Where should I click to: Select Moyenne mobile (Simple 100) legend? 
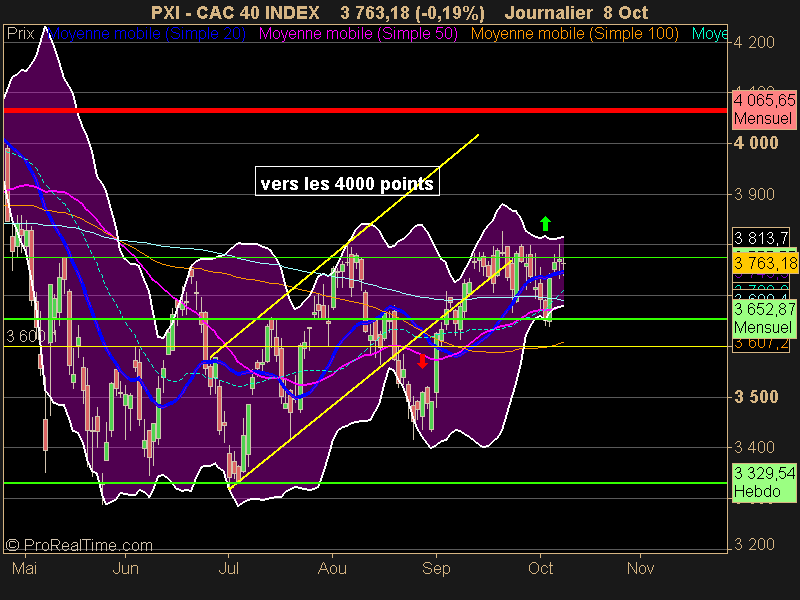[x=574, y=34]
